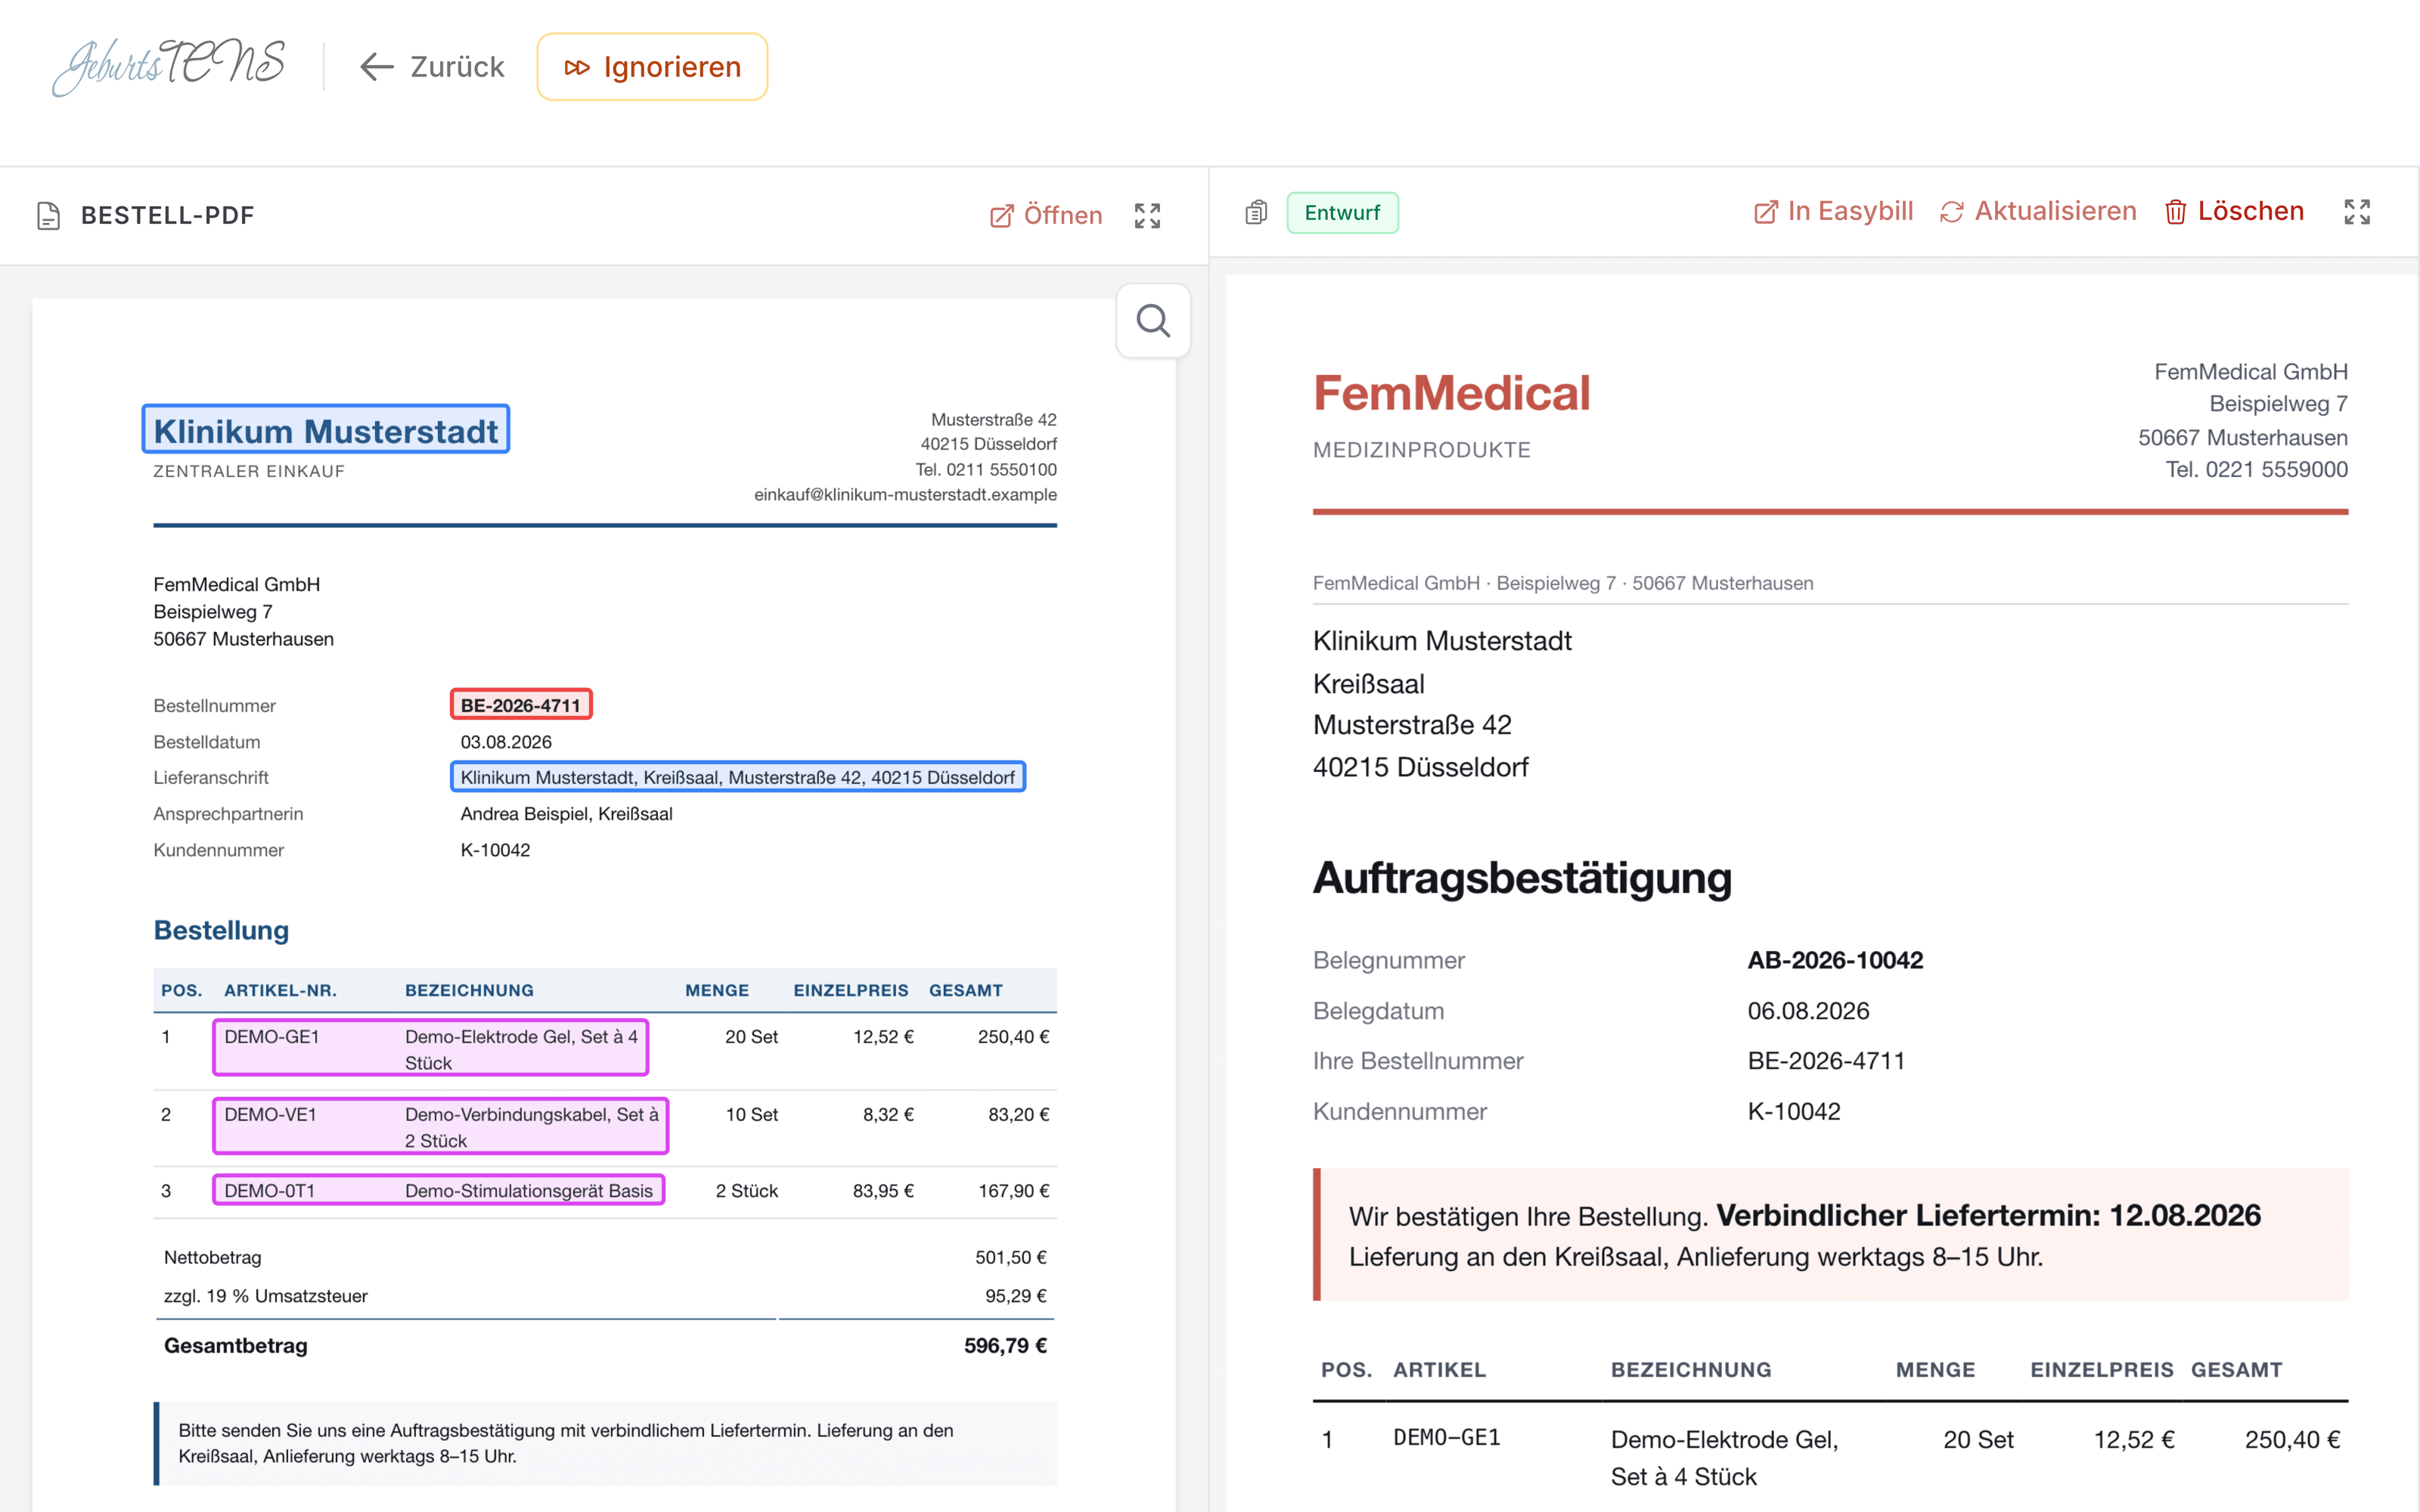Click the magnifier search icon on PDF
The width and height of the screenshot is (2420, 1512).
point(1153,320)
